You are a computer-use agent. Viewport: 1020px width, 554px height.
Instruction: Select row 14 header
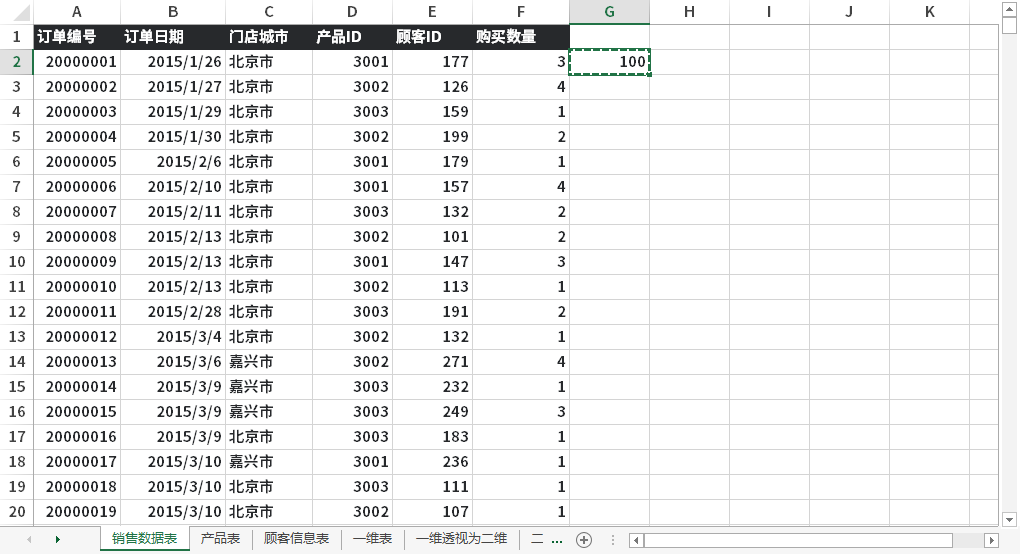tap(16, 362)
